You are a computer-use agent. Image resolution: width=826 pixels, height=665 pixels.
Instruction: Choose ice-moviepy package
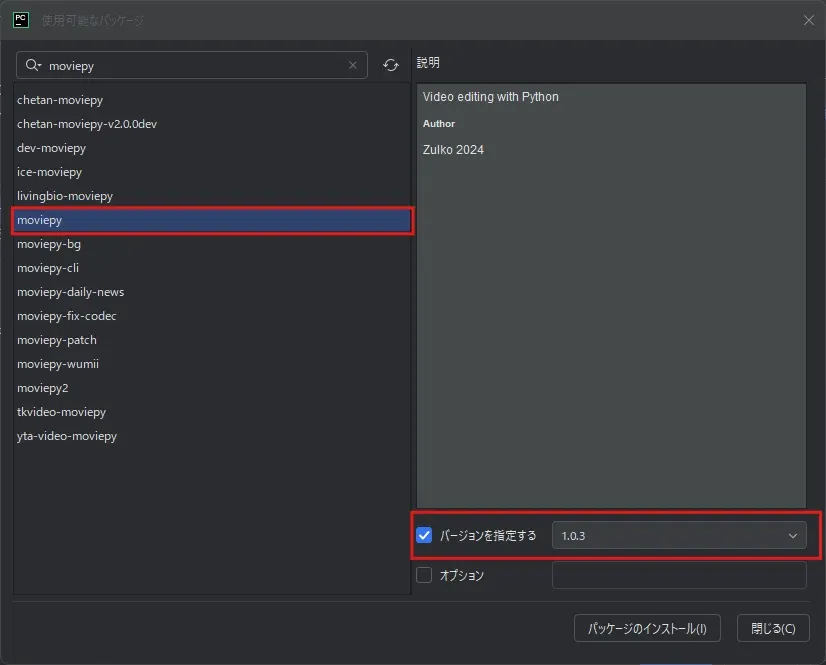coord(212,172)
